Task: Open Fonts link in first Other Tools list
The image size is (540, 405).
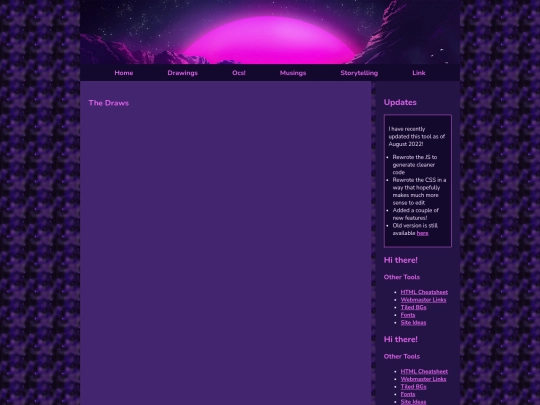Action: (408, 315)
